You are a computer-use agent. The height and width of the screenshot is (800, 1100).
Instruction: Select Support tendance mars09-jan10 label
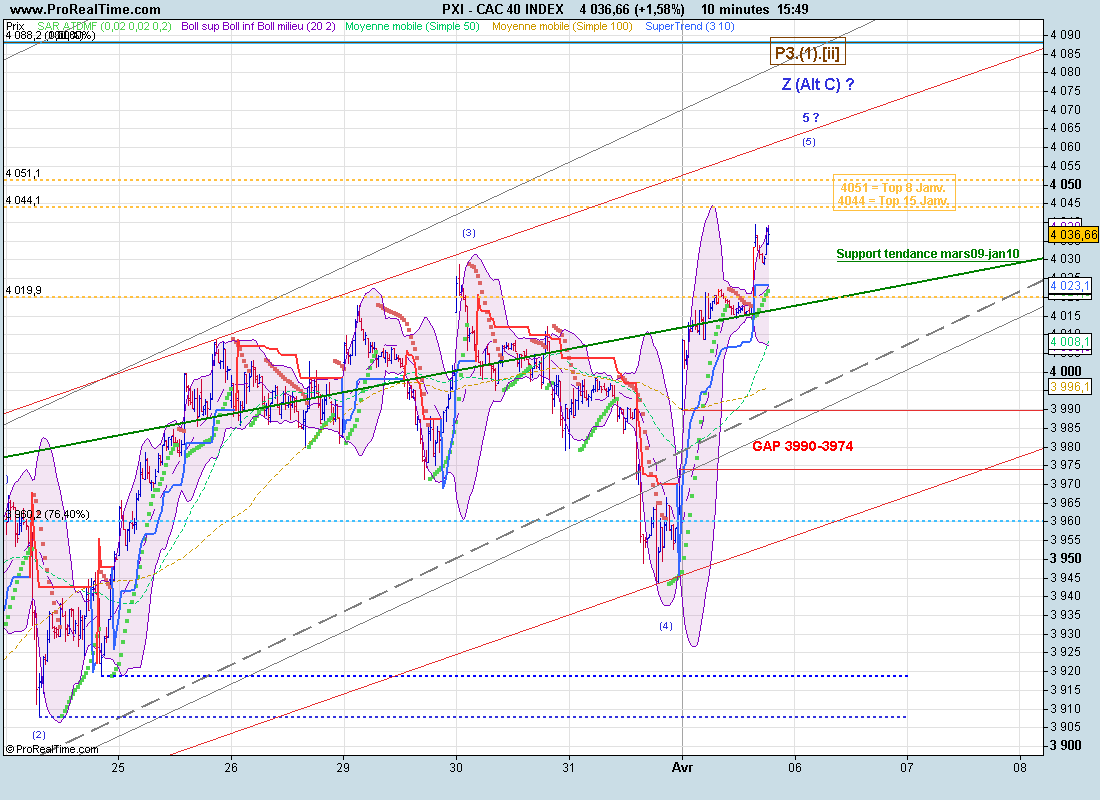coord(927,254)
